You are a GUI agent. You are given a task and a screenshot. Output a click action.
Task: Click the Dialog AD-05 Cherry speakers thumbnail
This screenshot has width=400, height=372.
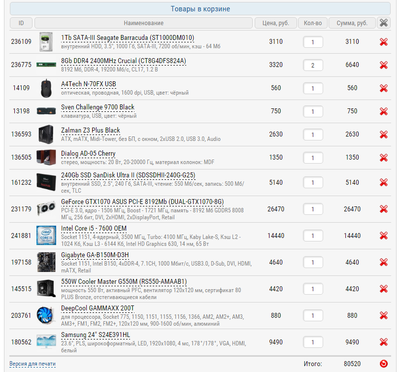[x=46, y=157]
